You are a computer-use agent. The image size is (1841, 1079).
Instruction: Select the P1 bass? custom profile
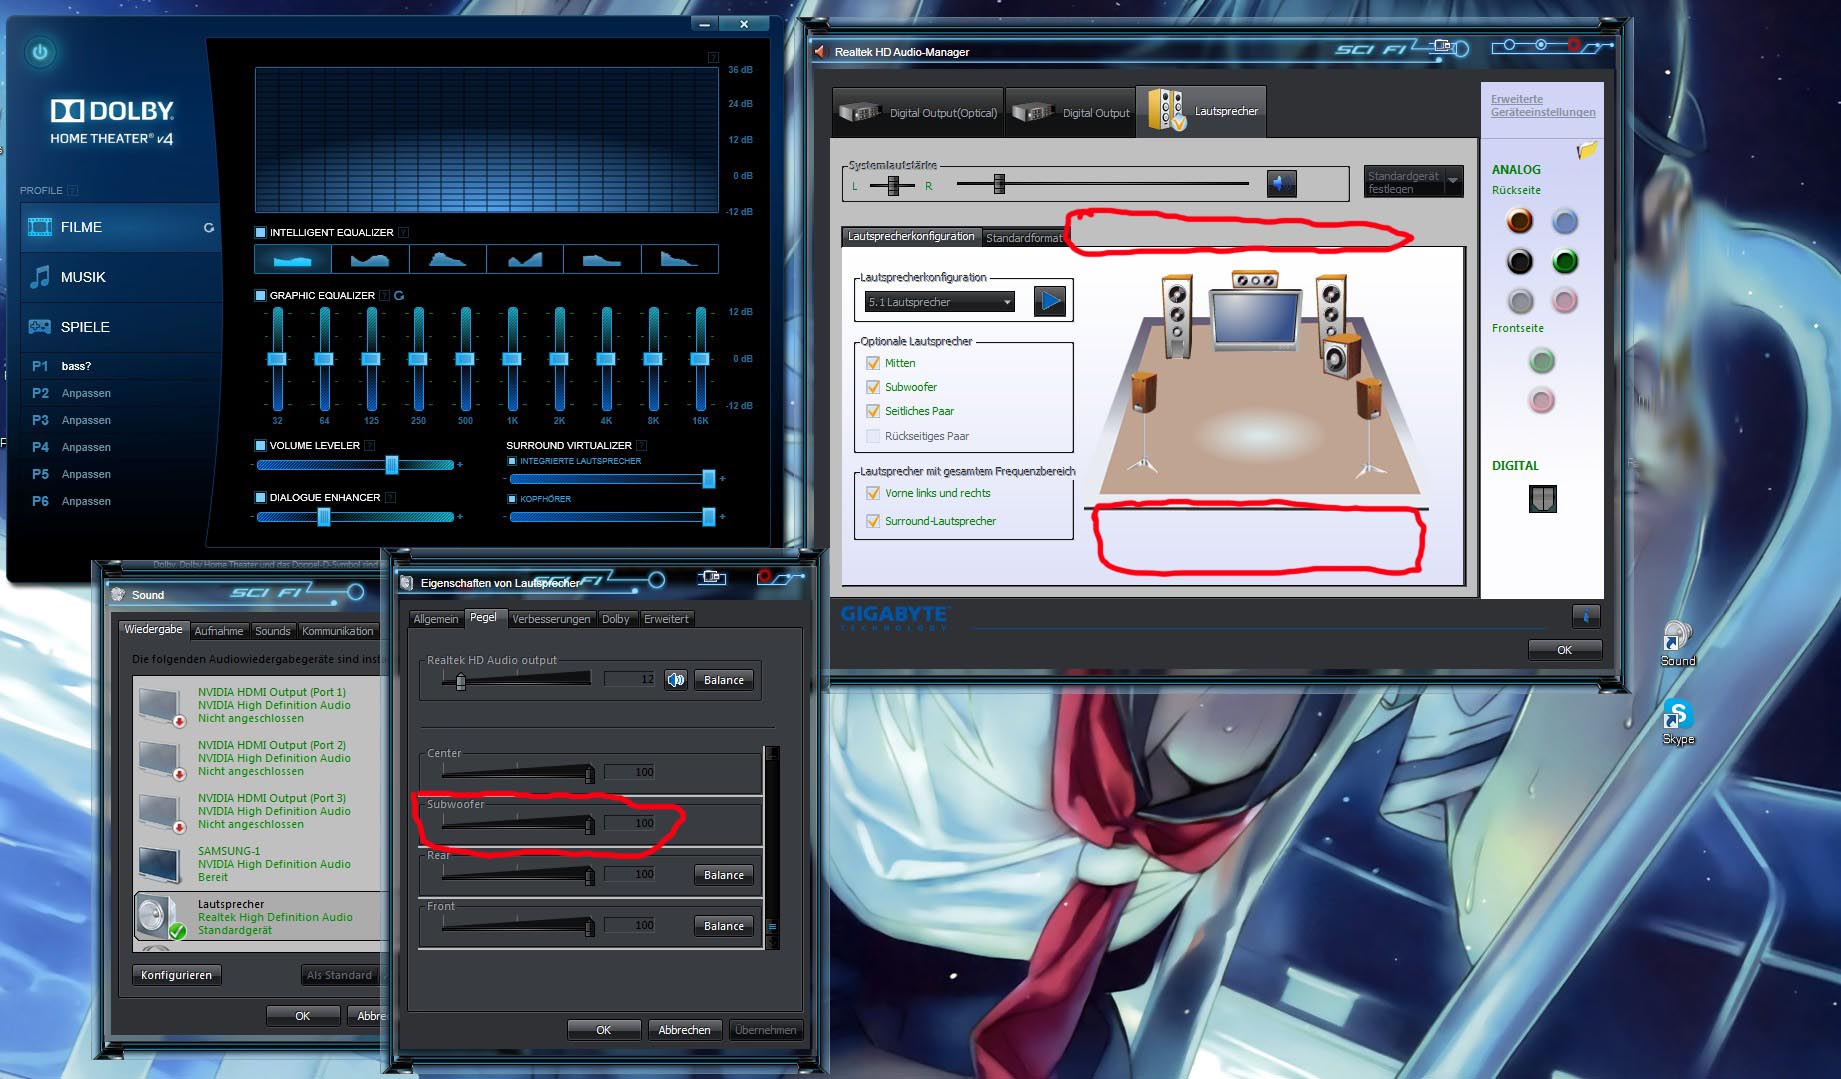[120, 366]
